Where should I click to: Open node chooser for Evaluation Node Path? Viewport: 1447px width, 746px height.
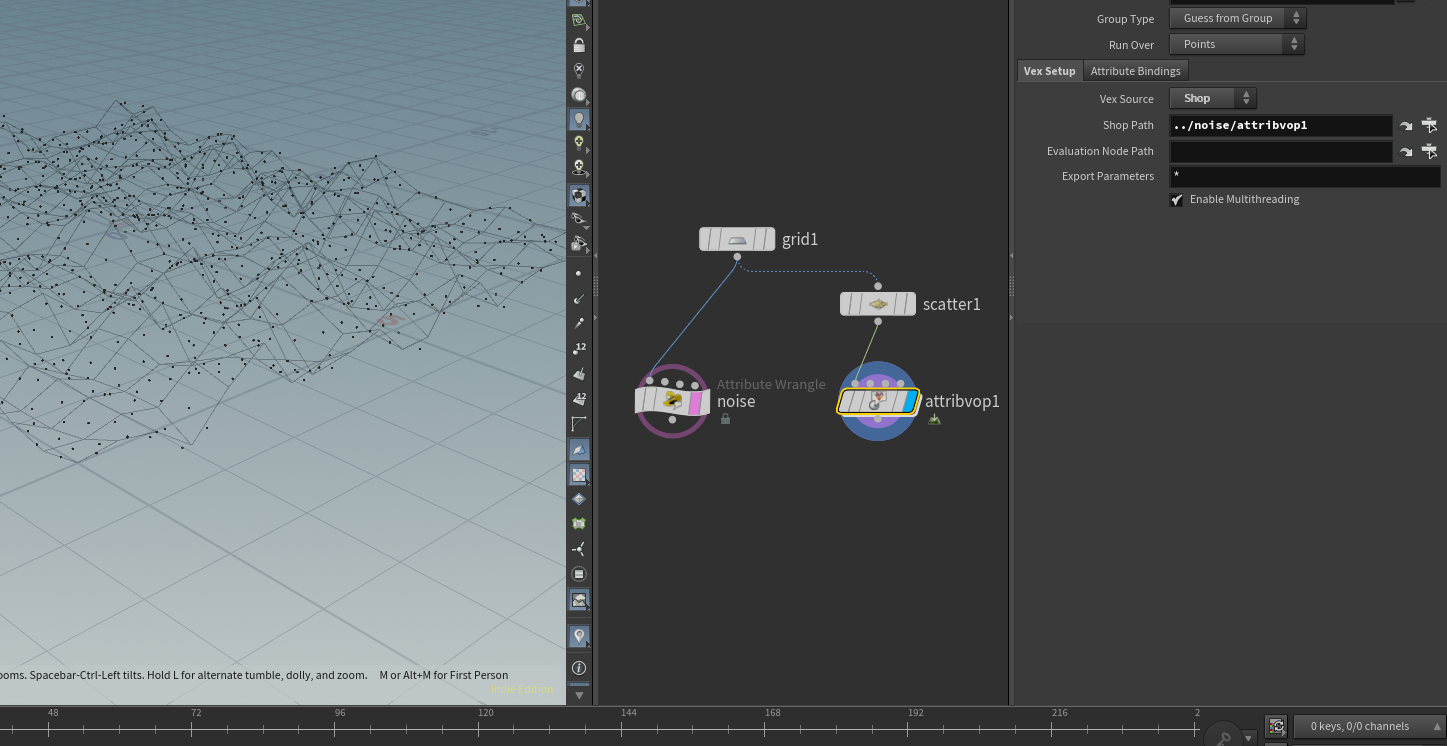[x=1429, y=151]
